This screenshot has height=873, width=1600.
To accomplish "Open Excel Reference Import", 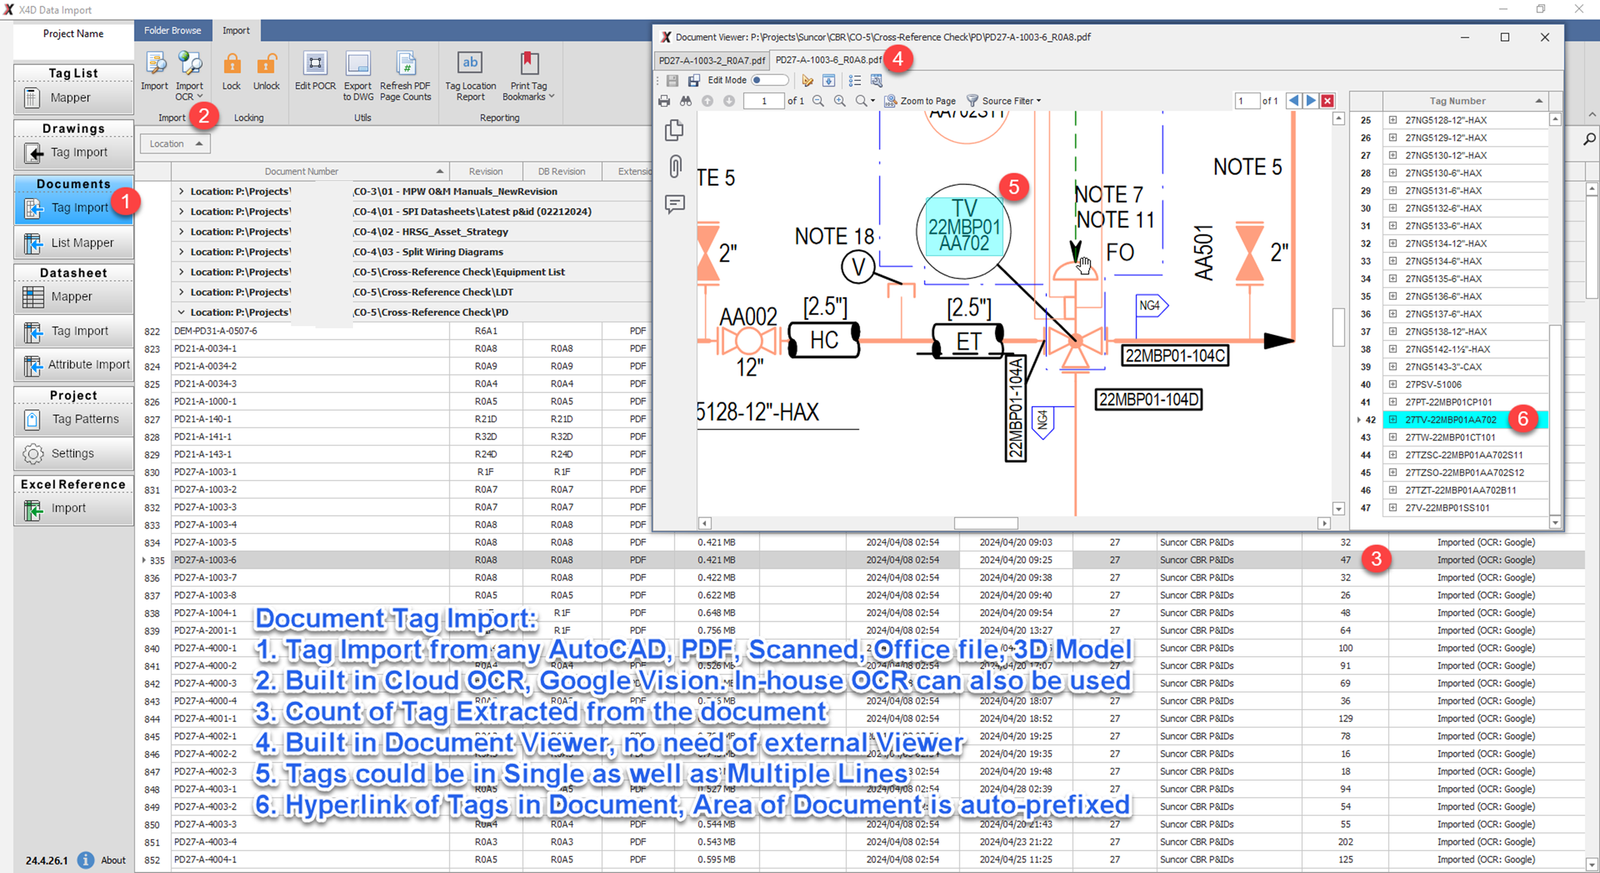I will [x=73, y=508].
